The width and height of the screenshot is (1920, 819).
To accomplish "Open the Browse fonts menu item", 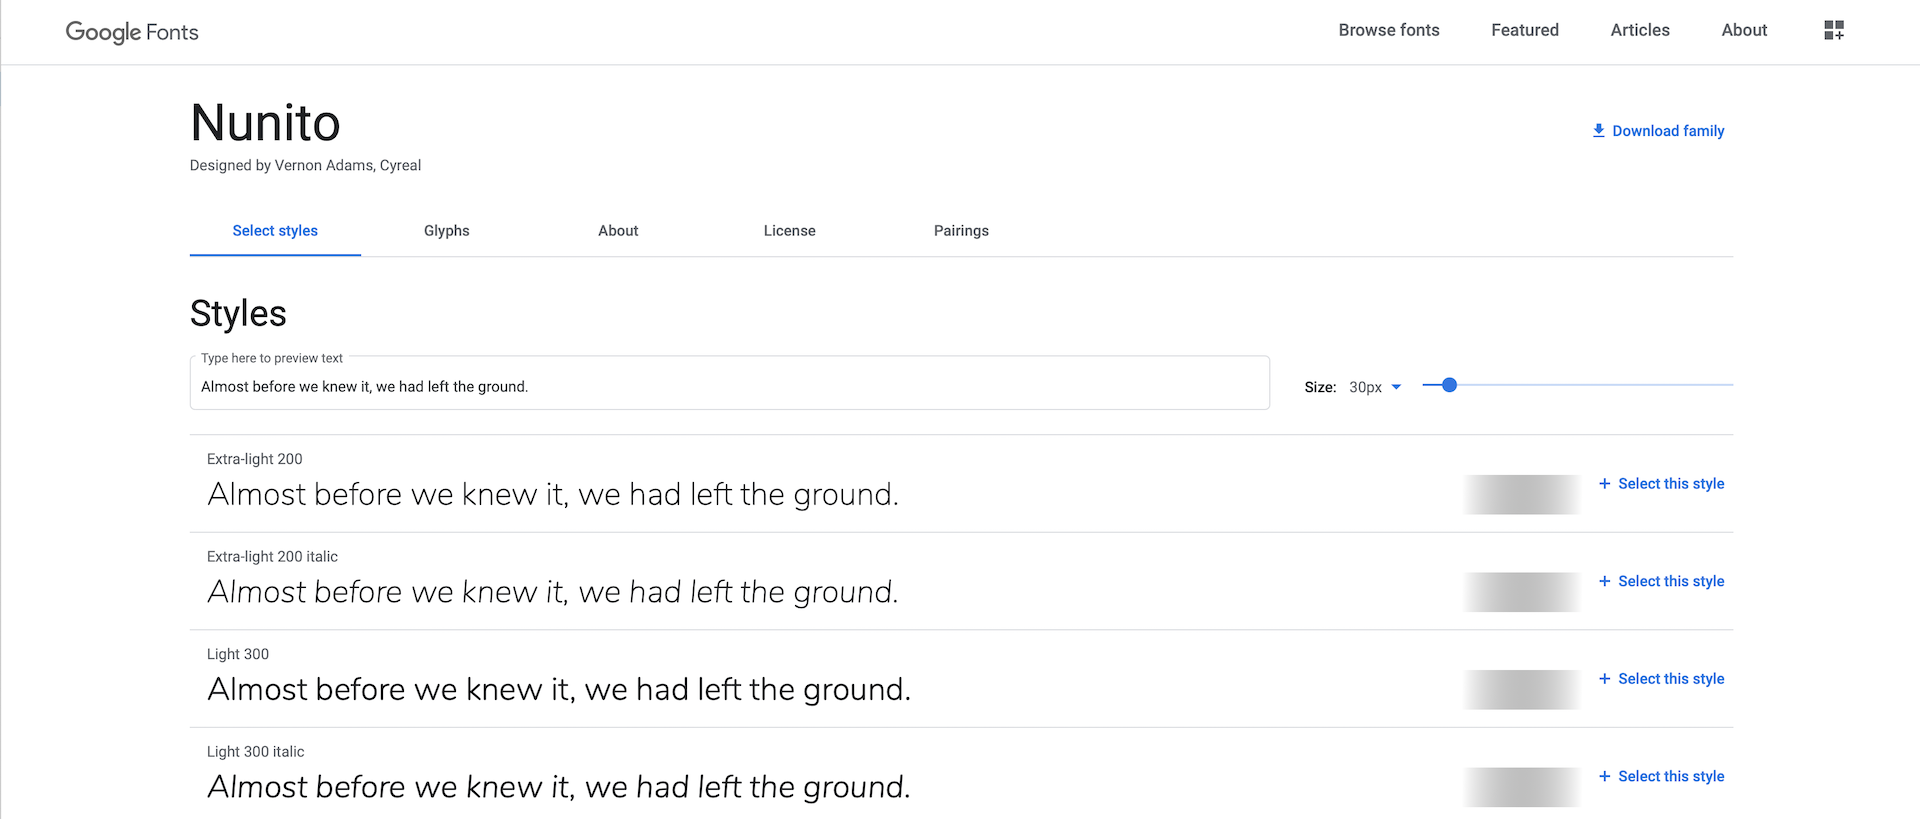I will pos(1388,30).
